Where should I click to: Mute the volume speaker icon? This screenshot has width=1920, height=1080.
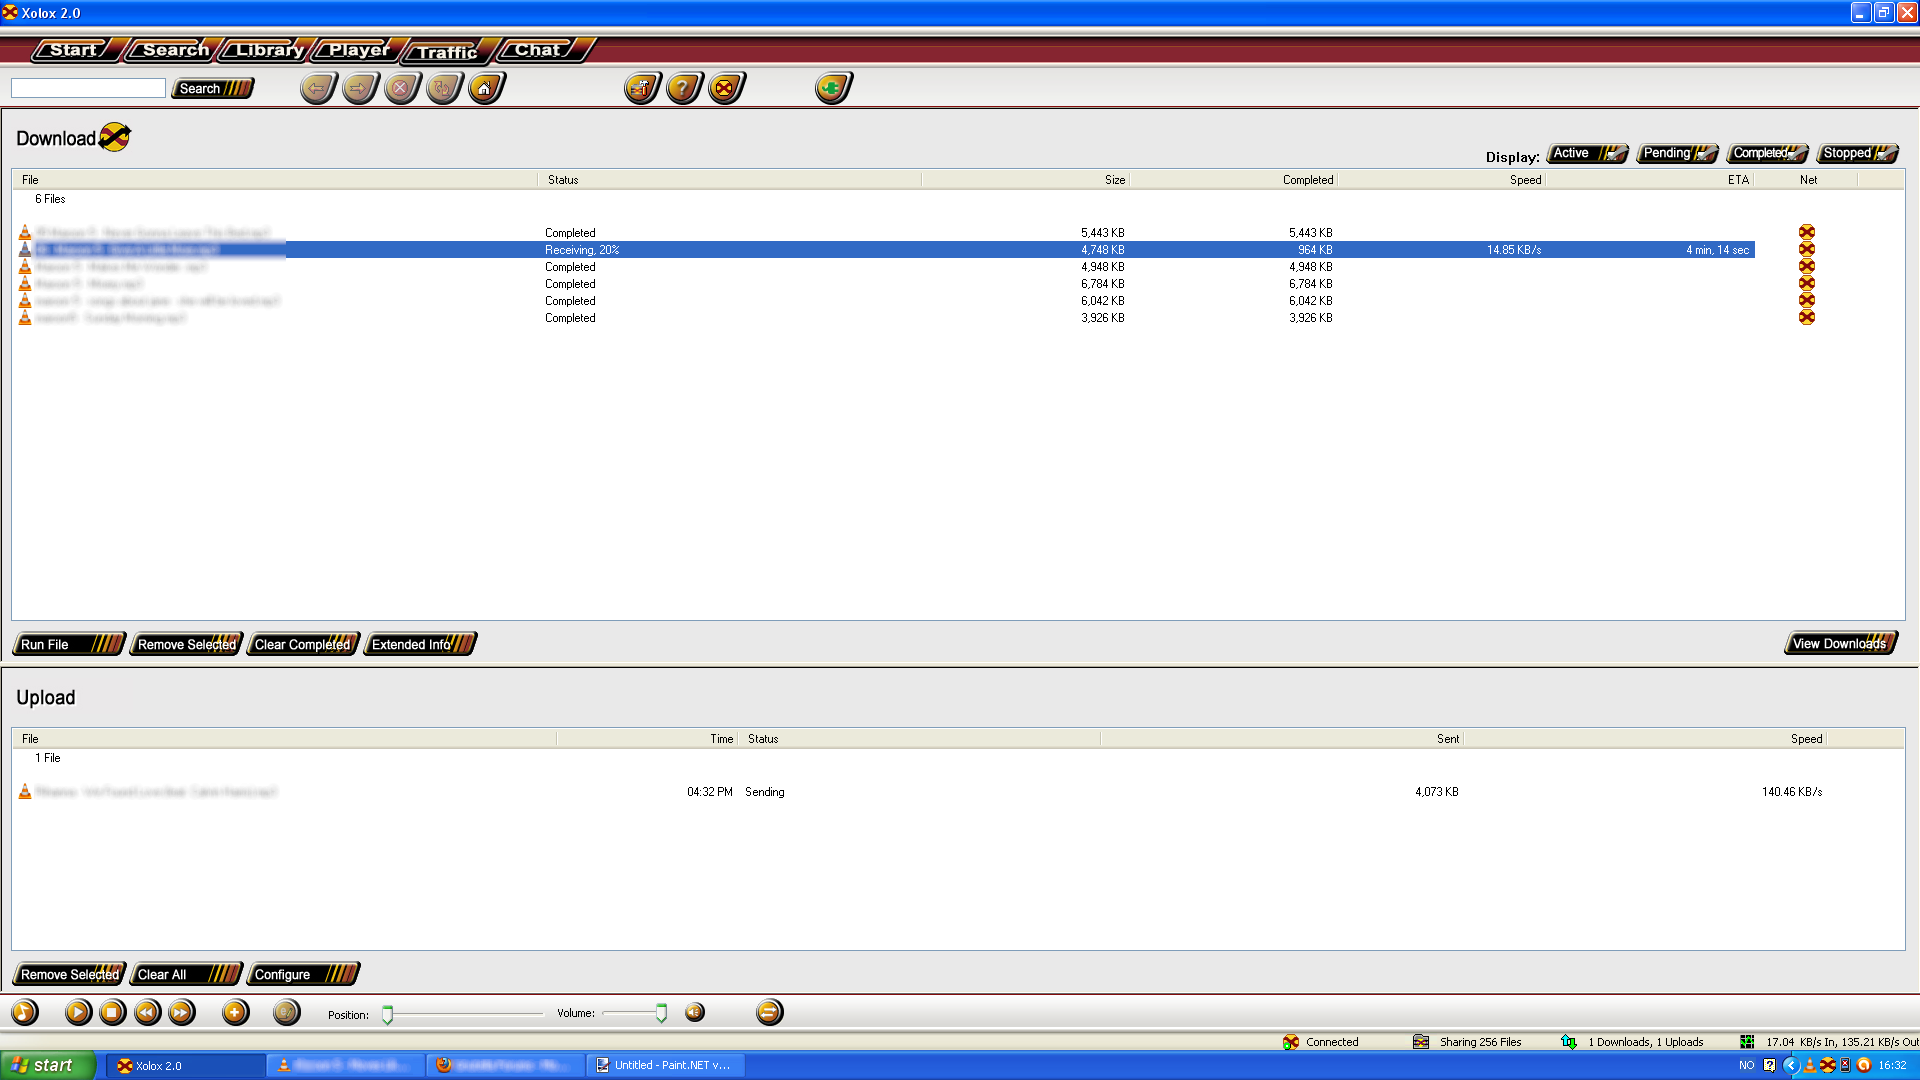tap(695, 1013)
